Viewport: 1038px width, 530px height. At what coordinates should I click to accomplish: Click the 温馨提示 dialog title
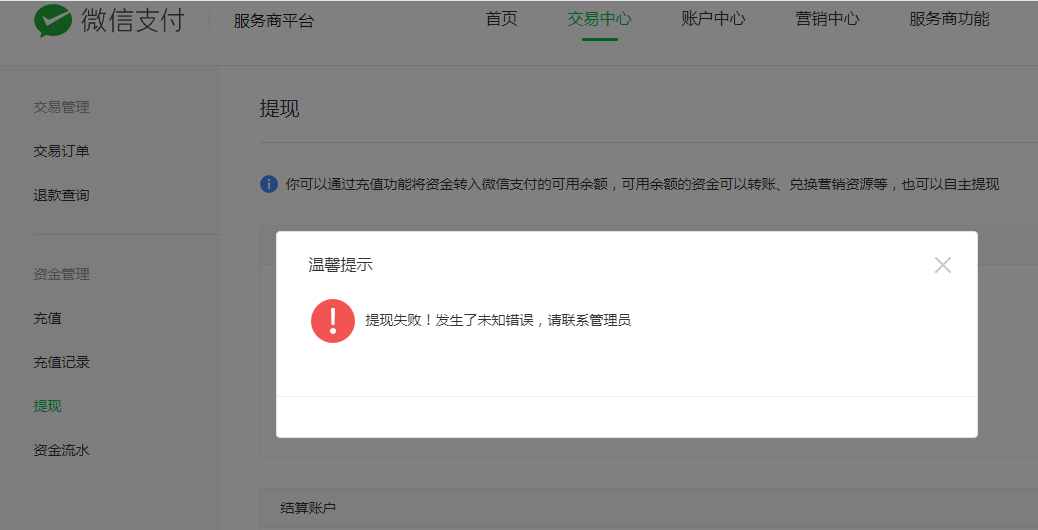point(340,265)
